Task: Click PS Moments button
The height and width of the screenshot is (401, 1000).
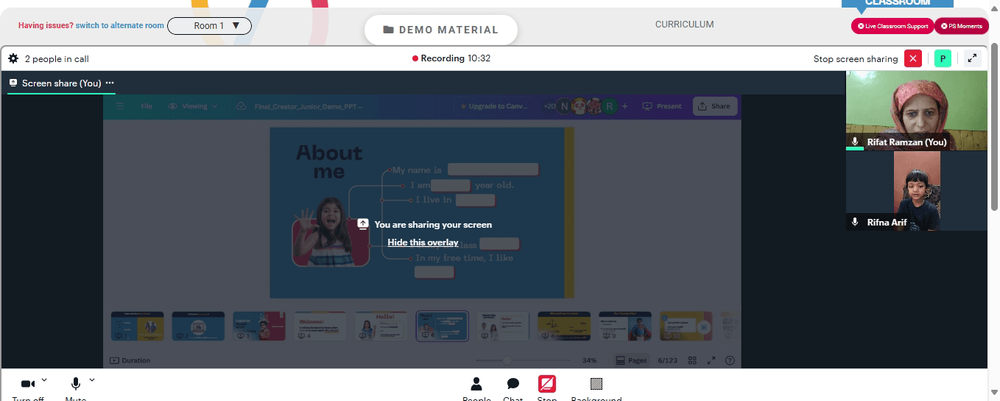Action: [962, 26]
